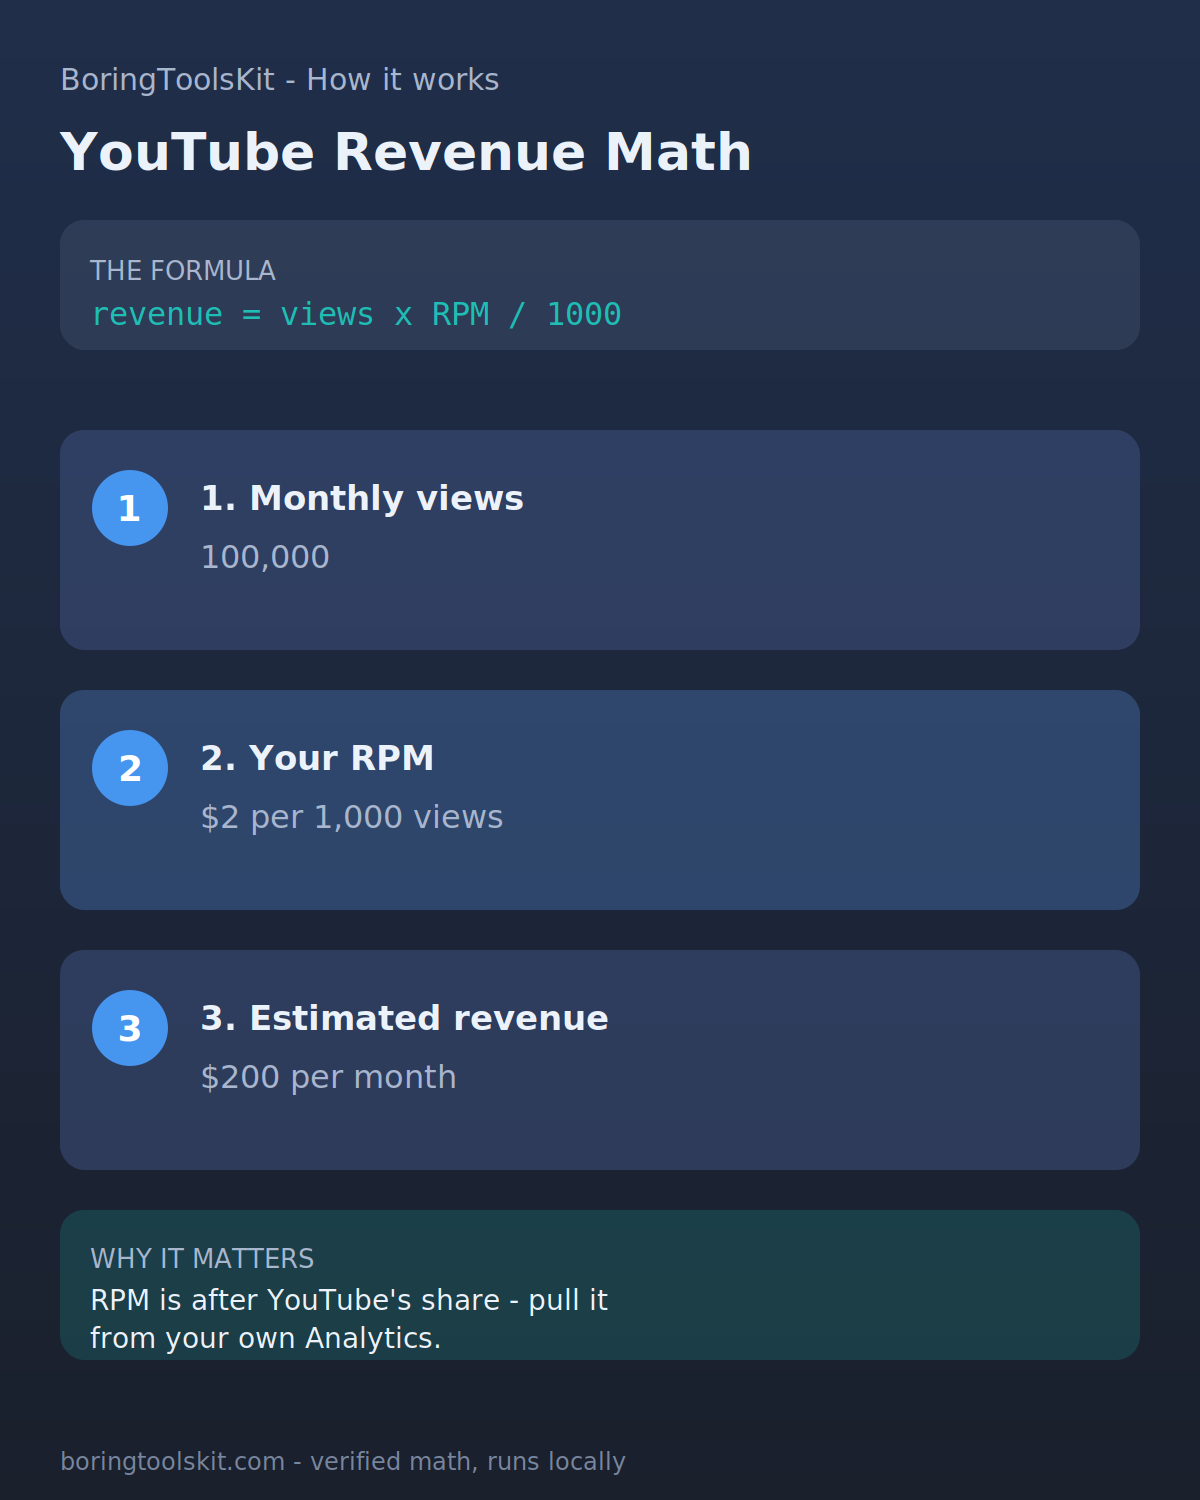Click the '3. Estimated revenue' heading
The width and height of the screenshot is (1200, 1500).
pos(404,1018)
